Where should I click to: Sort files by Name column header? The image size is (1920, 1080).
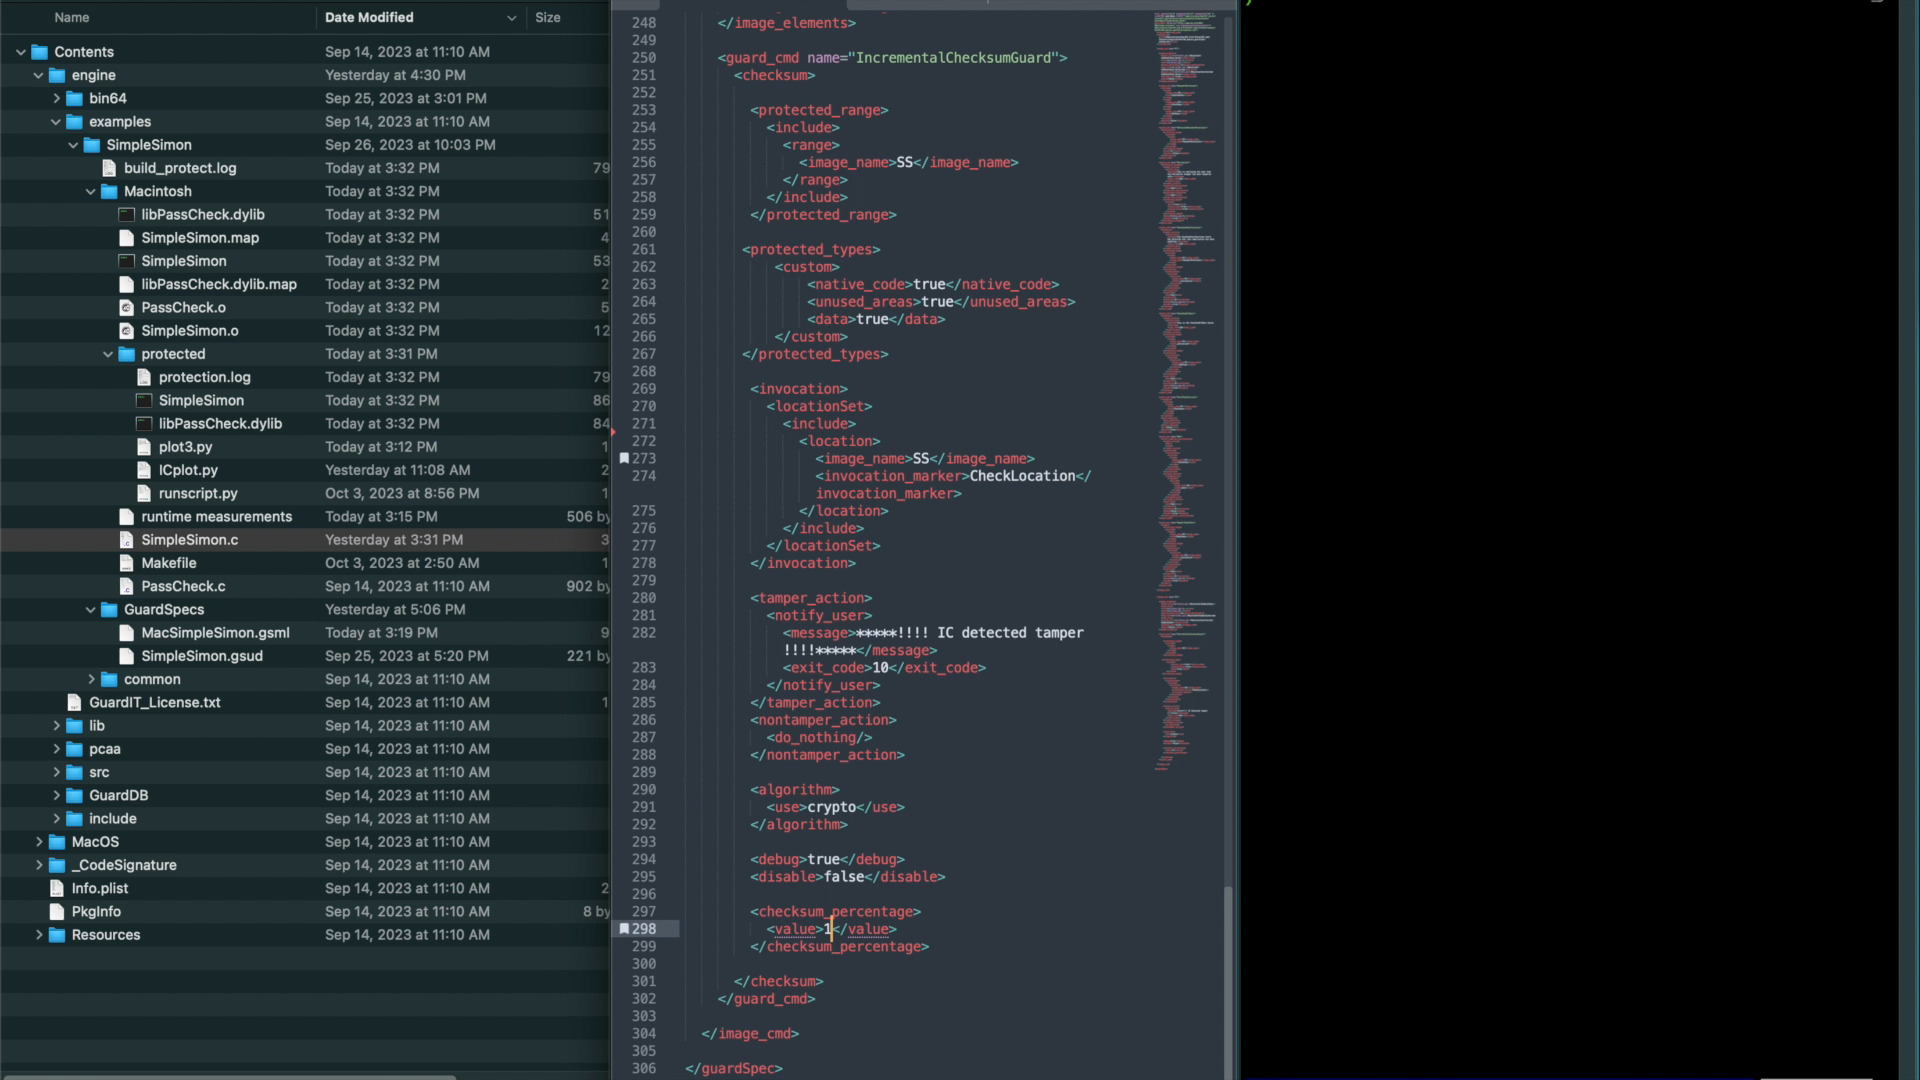pos(72,17)
